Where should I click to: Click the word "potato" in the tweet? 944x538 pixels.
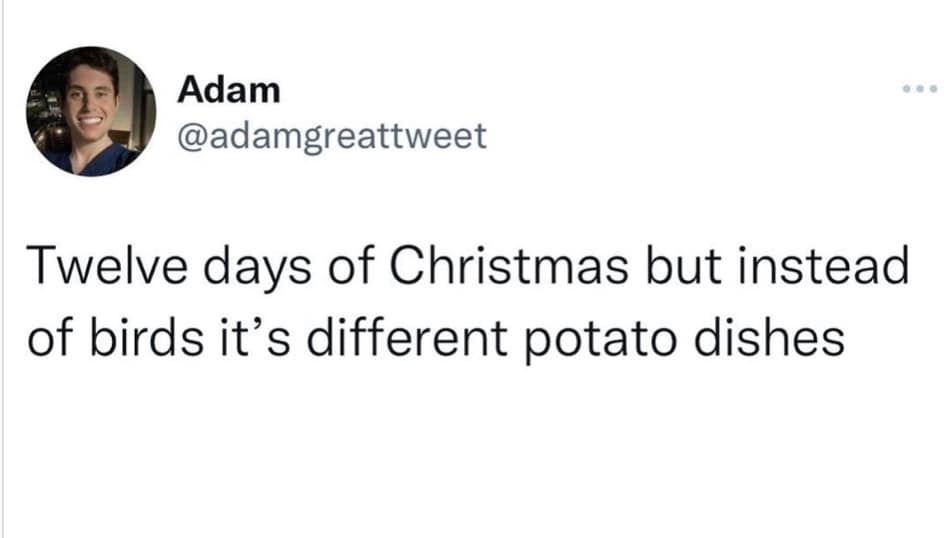615,341
